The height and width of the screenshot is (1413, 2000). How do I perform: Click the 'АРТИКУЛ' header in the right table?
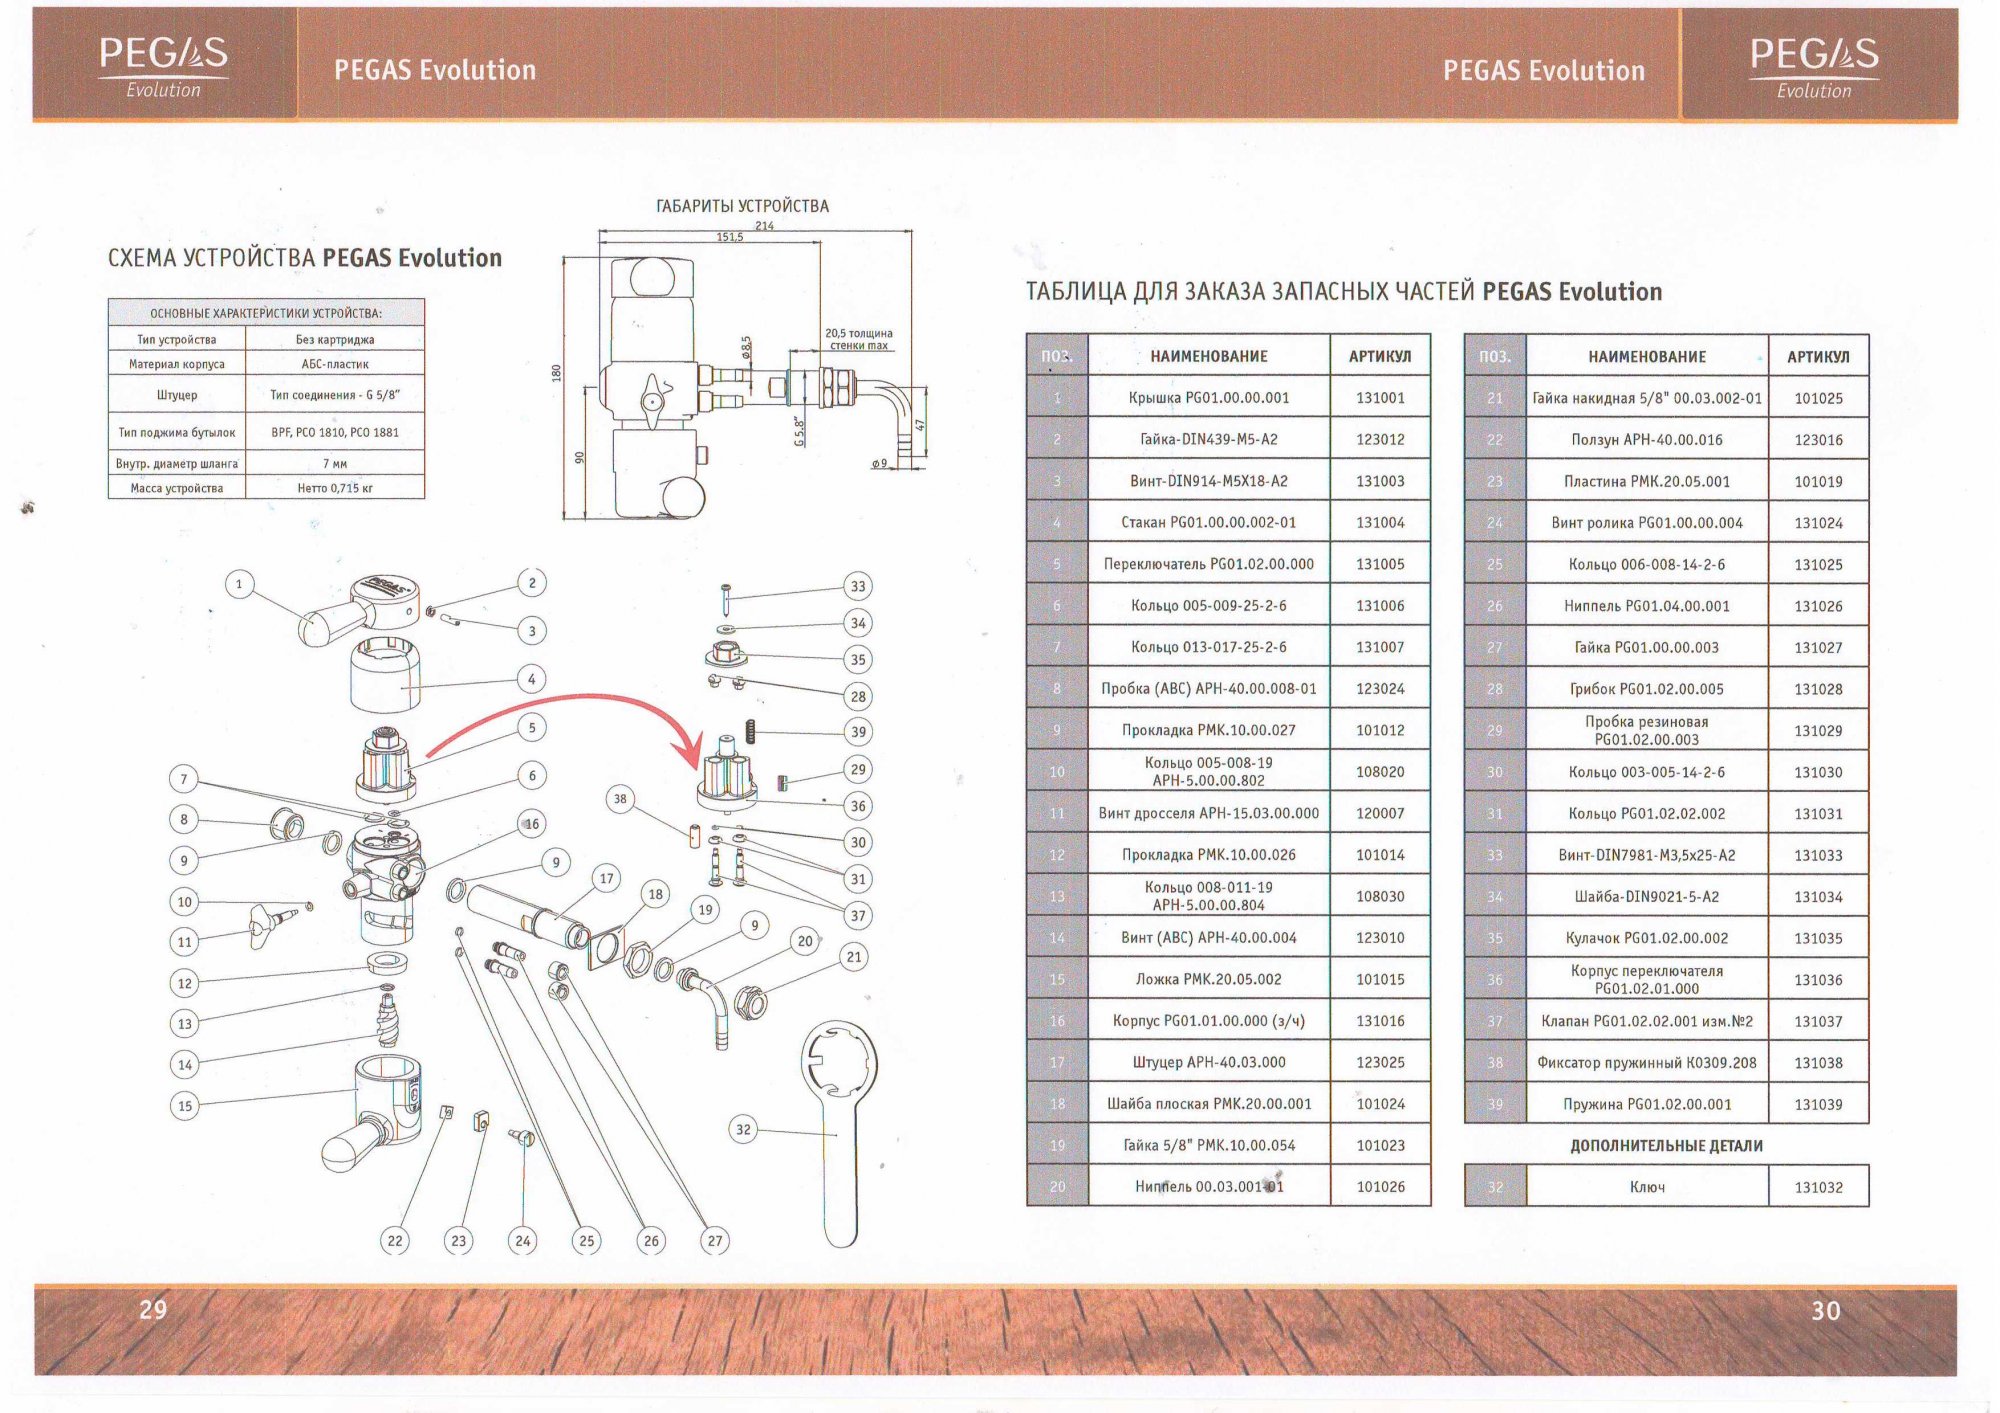point(1817,356)
